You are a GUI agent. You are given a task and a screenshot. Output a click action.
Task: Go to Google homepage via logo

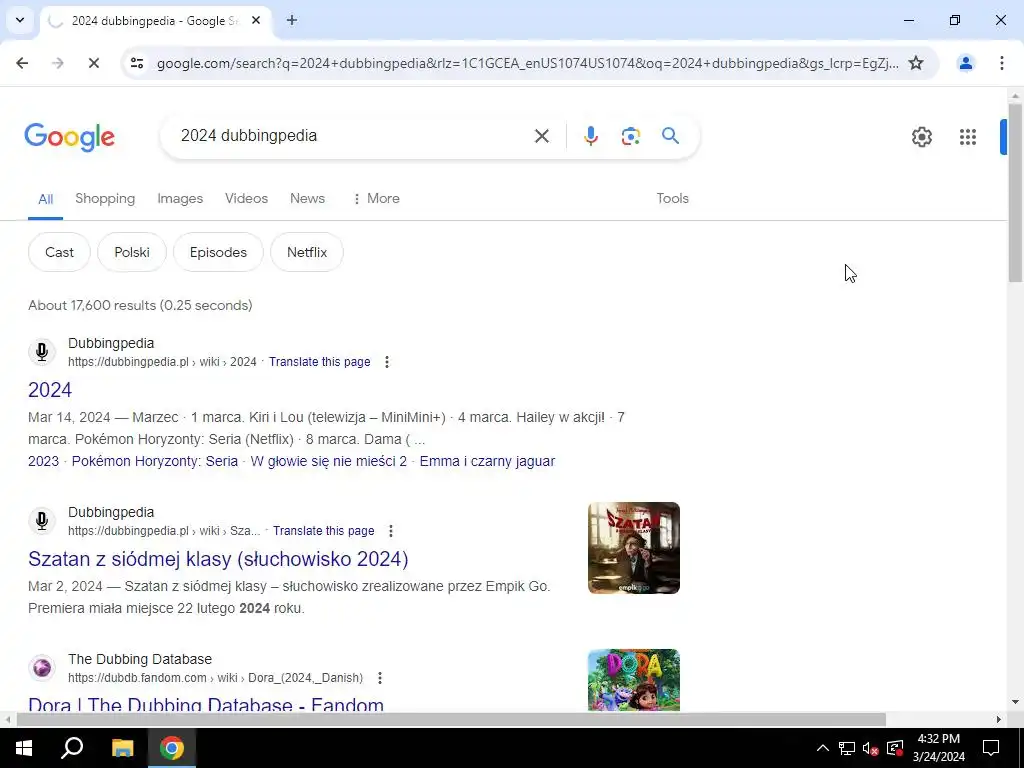click(x=69, y=137)
